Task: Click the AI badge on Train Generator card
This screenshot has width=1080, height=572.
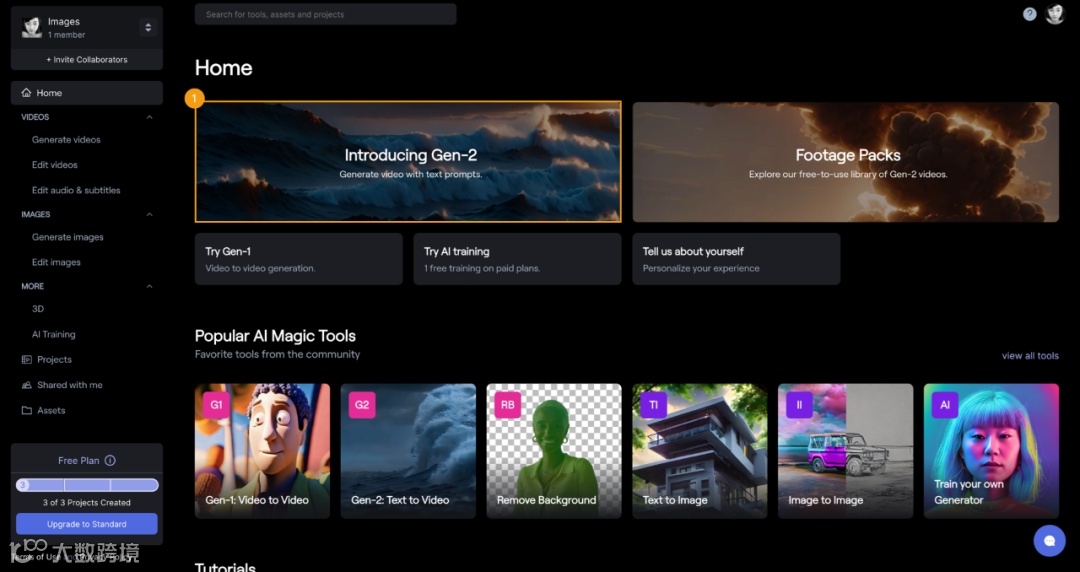Action: pyautogui.click(x=945, y=405)
